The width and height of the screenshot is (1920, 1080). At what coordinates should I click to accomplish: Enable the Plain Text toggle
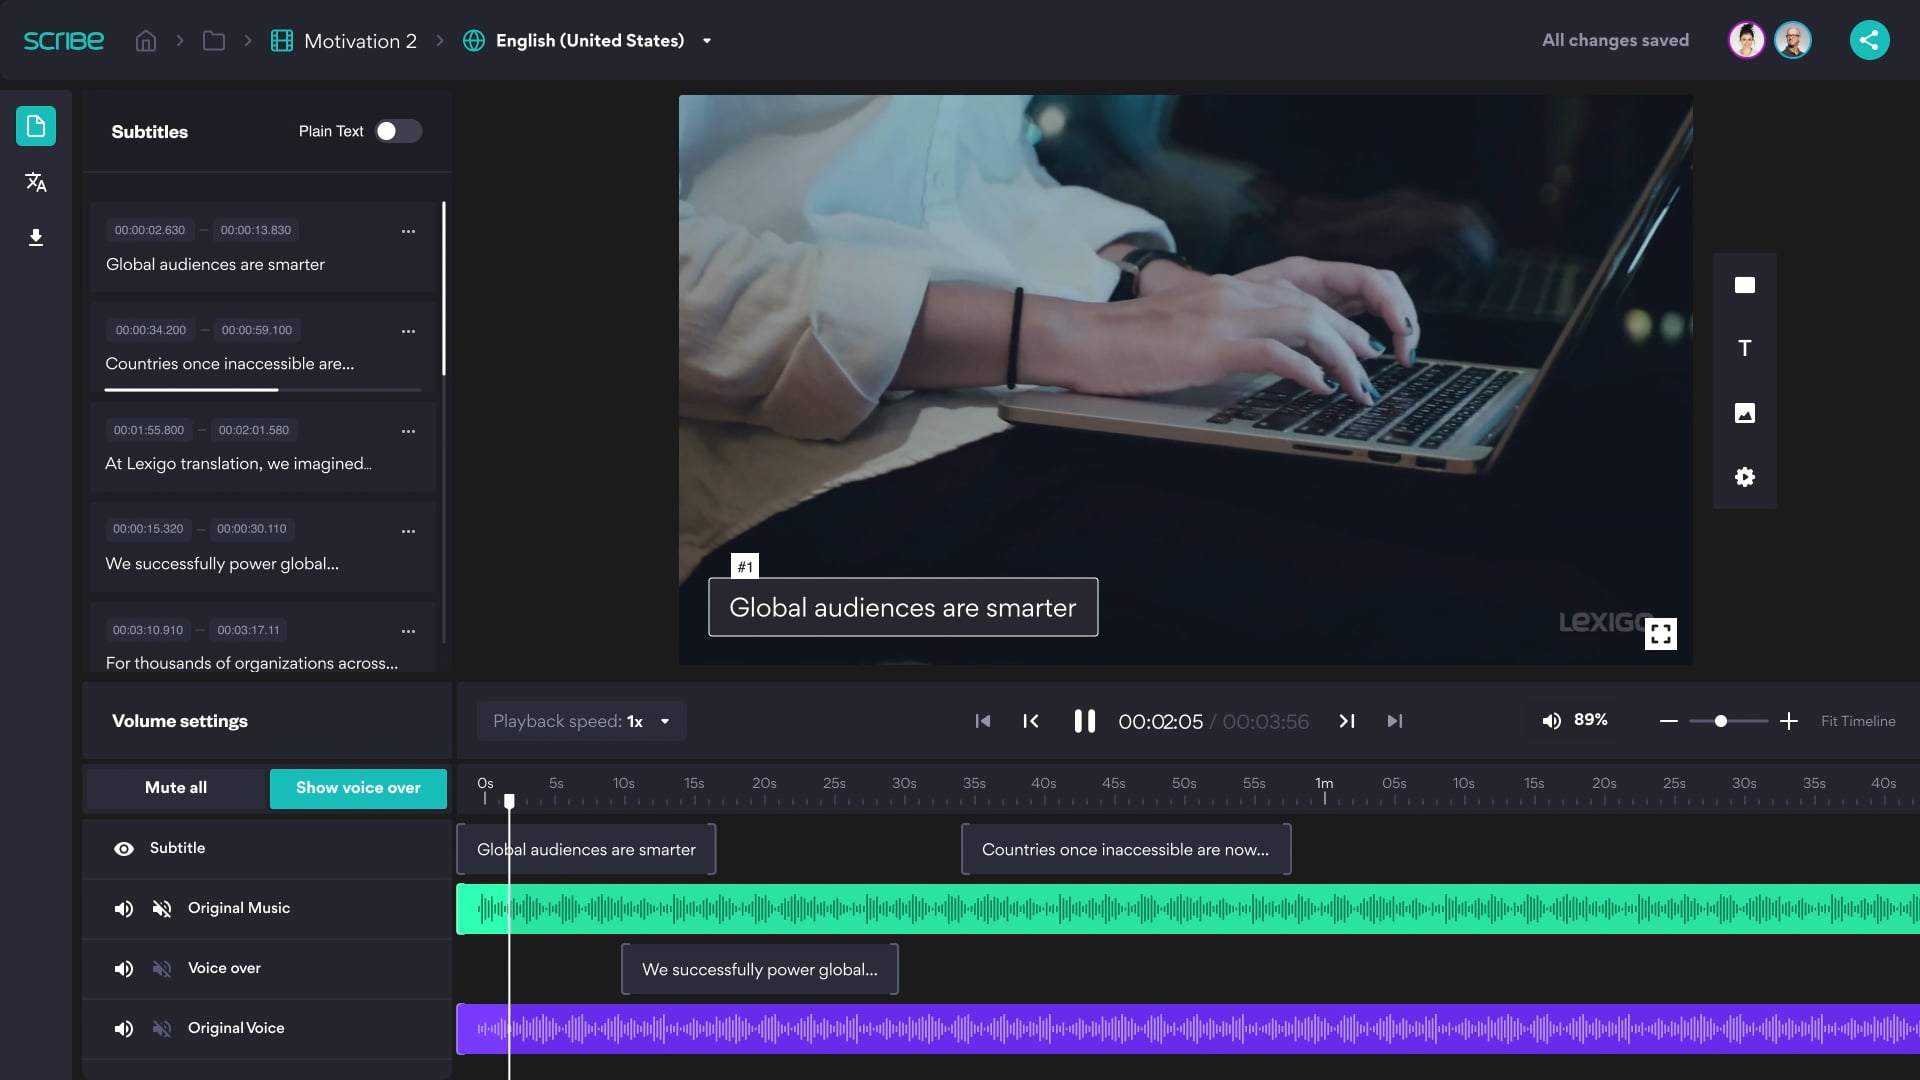point(398,131)
